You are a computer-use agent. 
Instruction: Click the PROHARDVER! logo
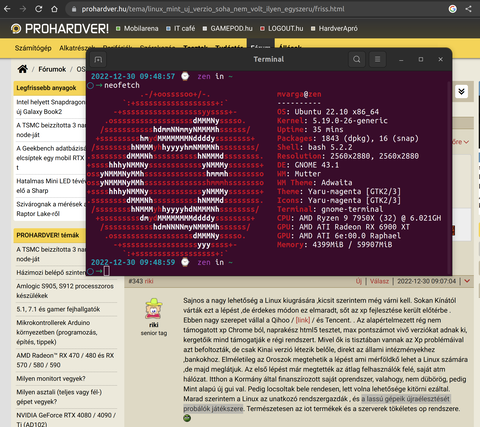[60, 29]
